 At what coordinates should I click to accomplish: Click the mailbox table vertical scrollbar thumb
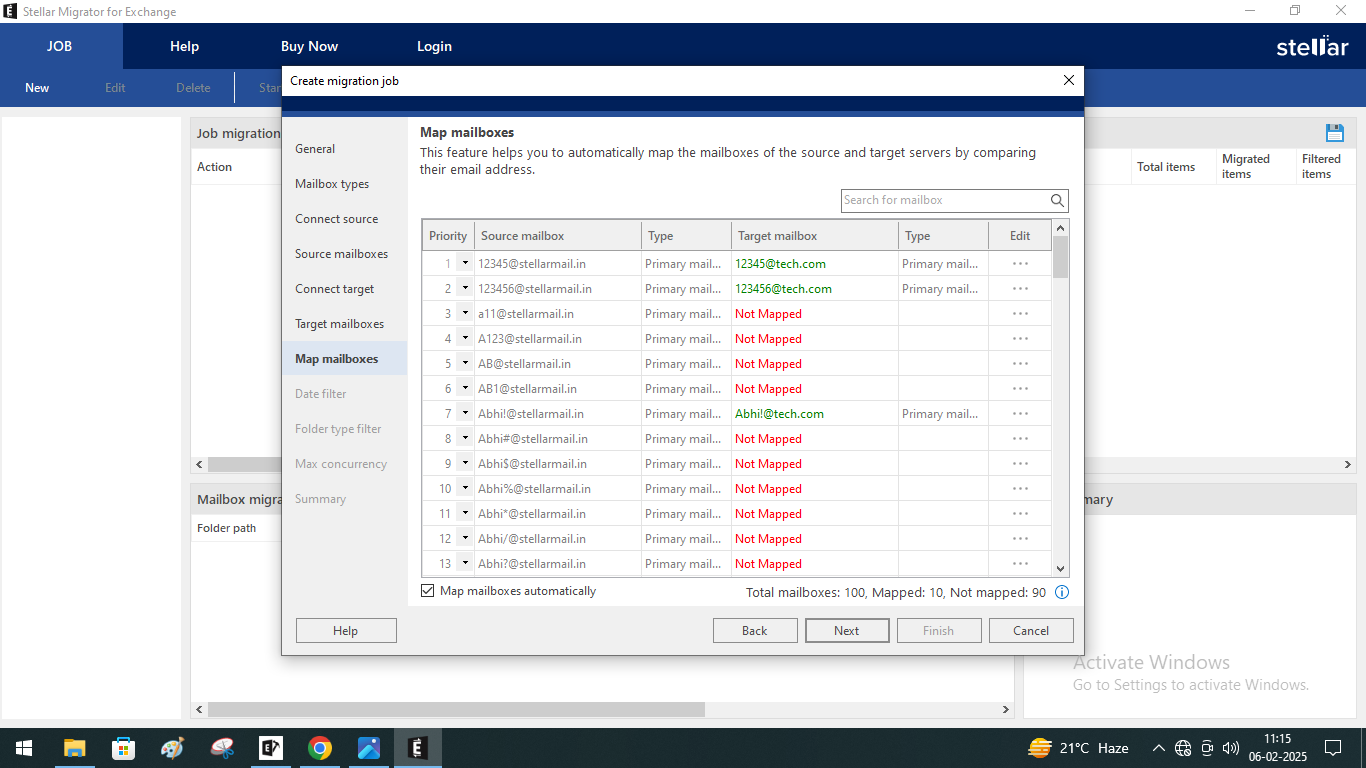[x=1061, y=256]
